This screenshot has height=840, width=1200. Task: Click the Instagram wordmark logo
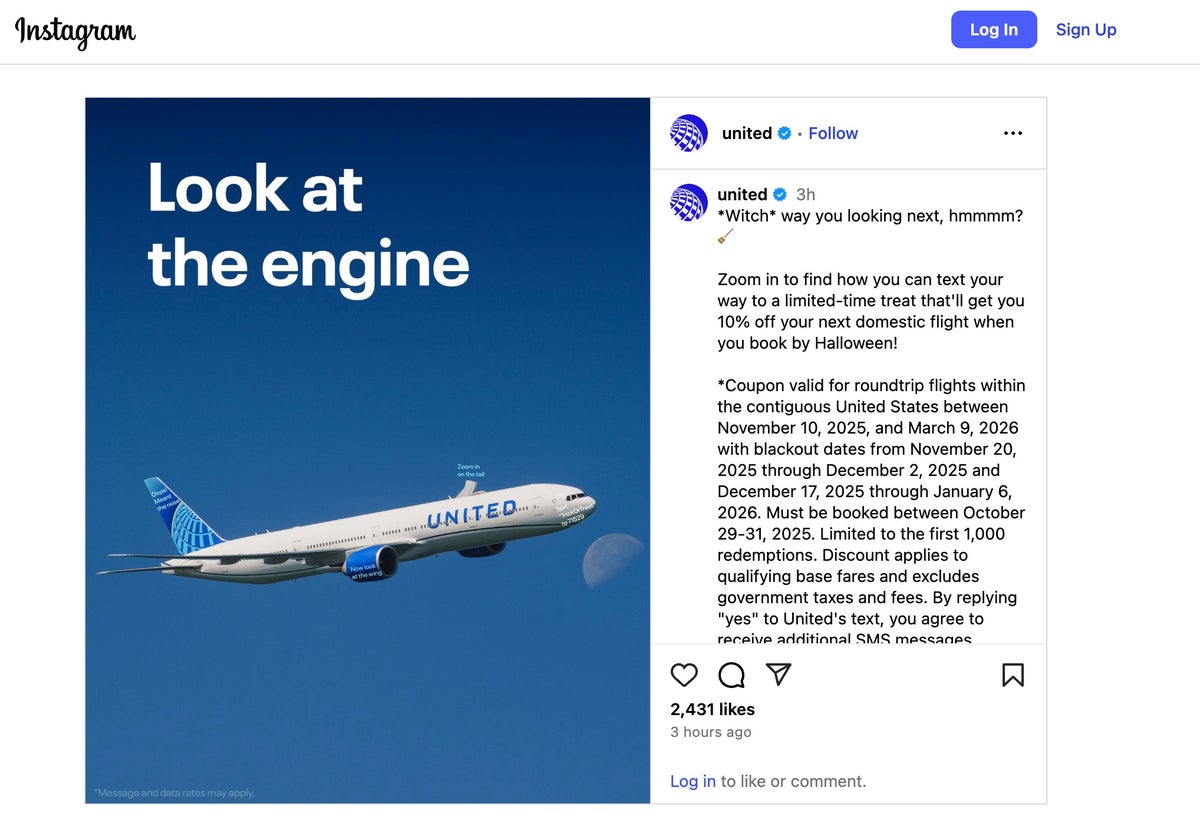click(x=75, y=31)
